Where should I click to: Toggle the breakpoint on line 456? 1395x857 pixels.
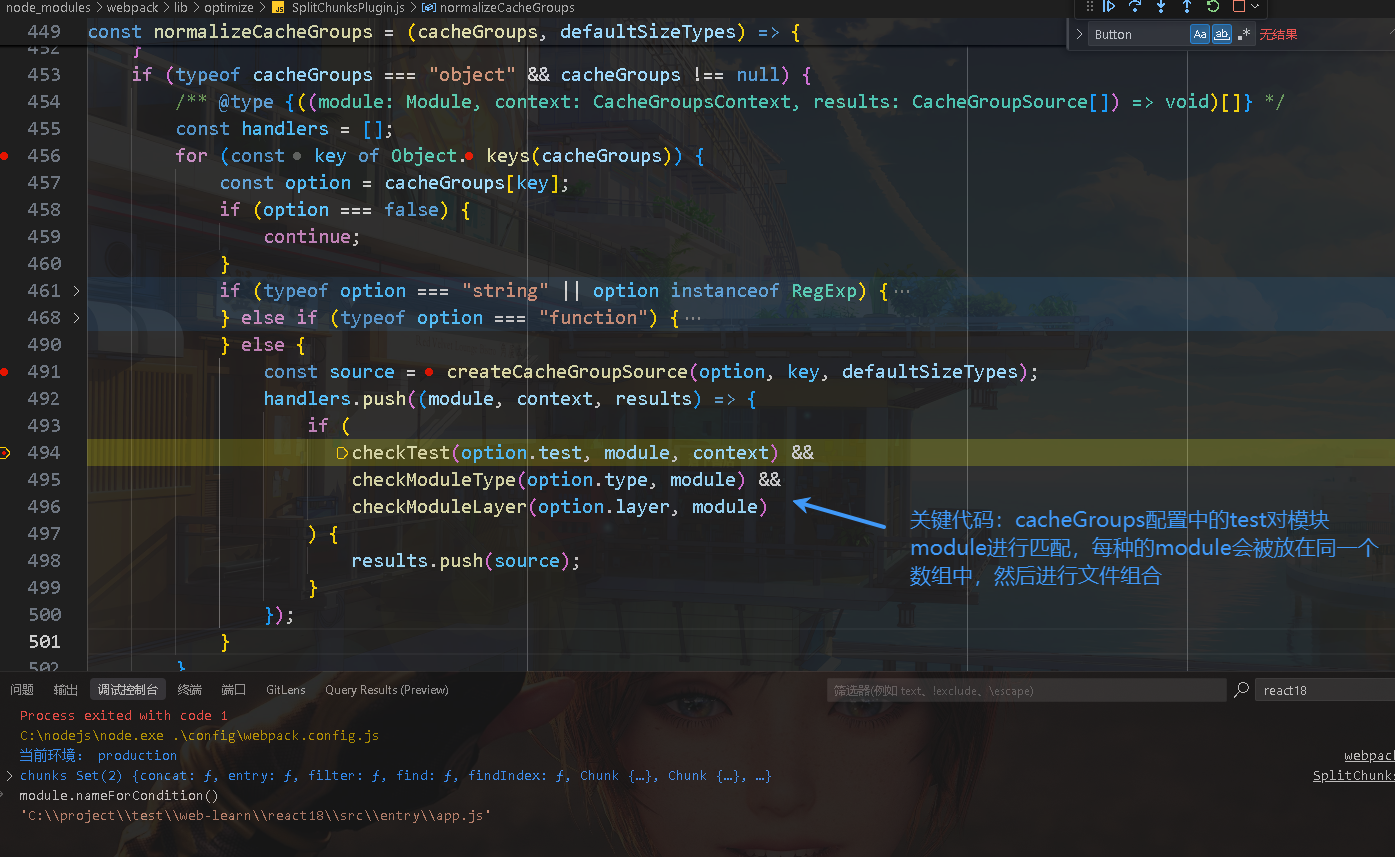click(5, 156)
